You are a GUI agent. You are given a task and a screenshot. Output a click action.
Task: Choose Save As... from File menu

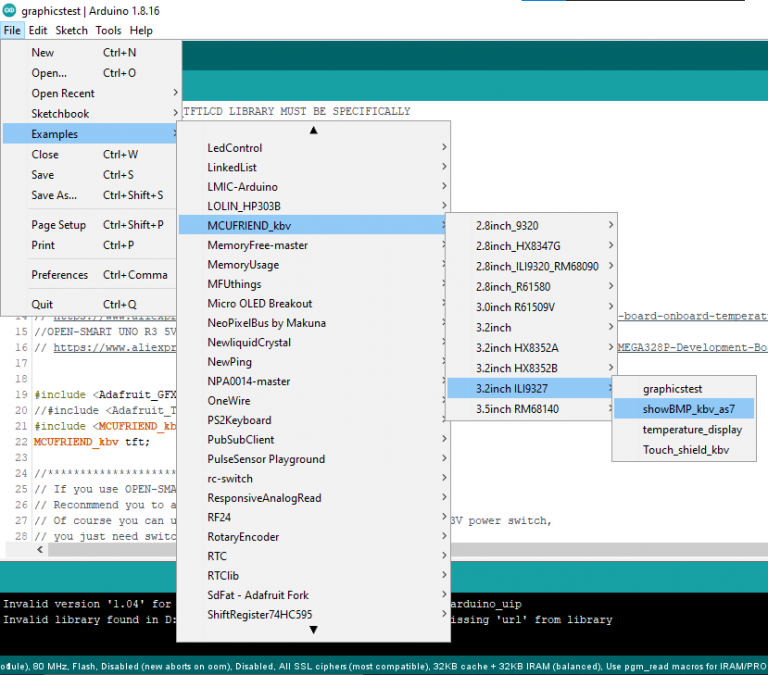[x=54, y=195]
